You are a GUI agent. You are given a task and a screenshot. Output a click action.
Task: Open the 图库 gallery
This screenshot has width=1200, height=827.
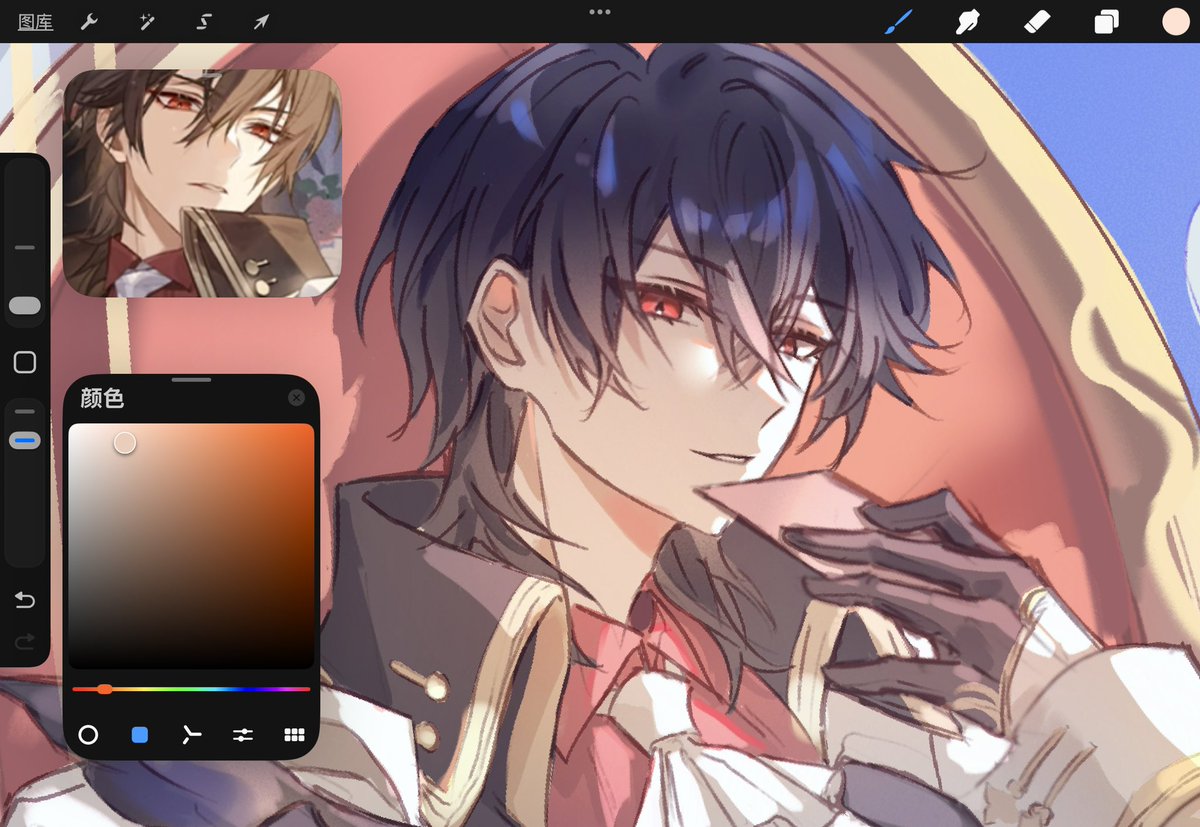pyautogui.click(x=35, y=21)
